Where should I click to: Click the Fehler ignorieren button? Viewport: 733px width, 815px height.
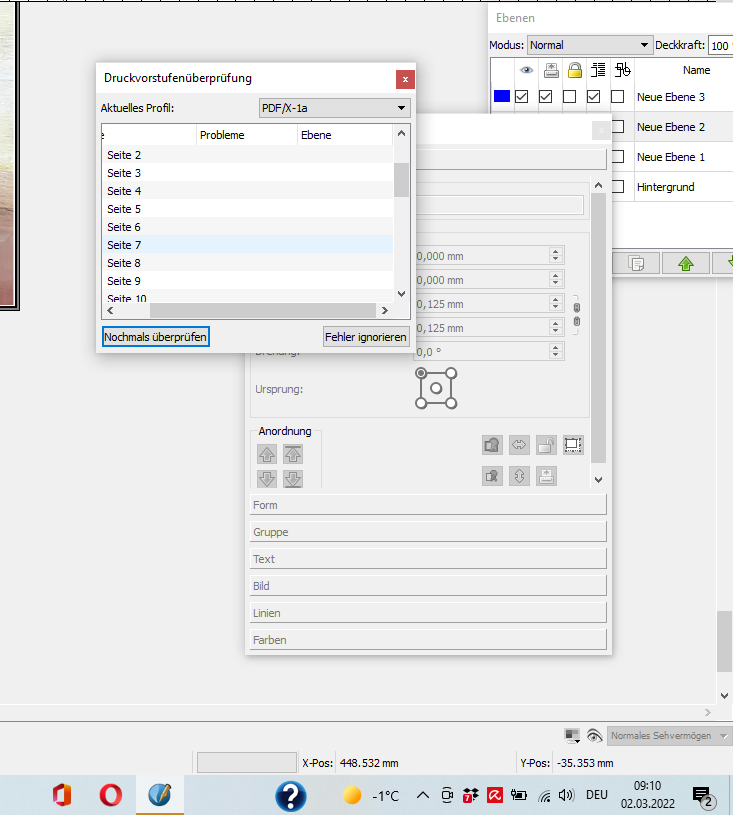click(366, 337)
